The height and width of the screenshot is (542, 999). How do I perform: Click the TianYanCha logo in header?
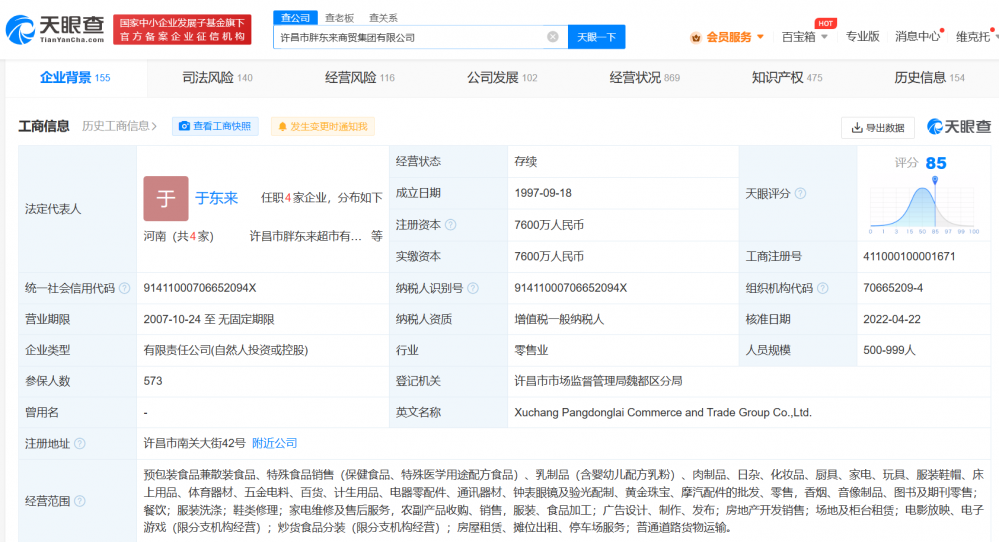coord(55,30)
